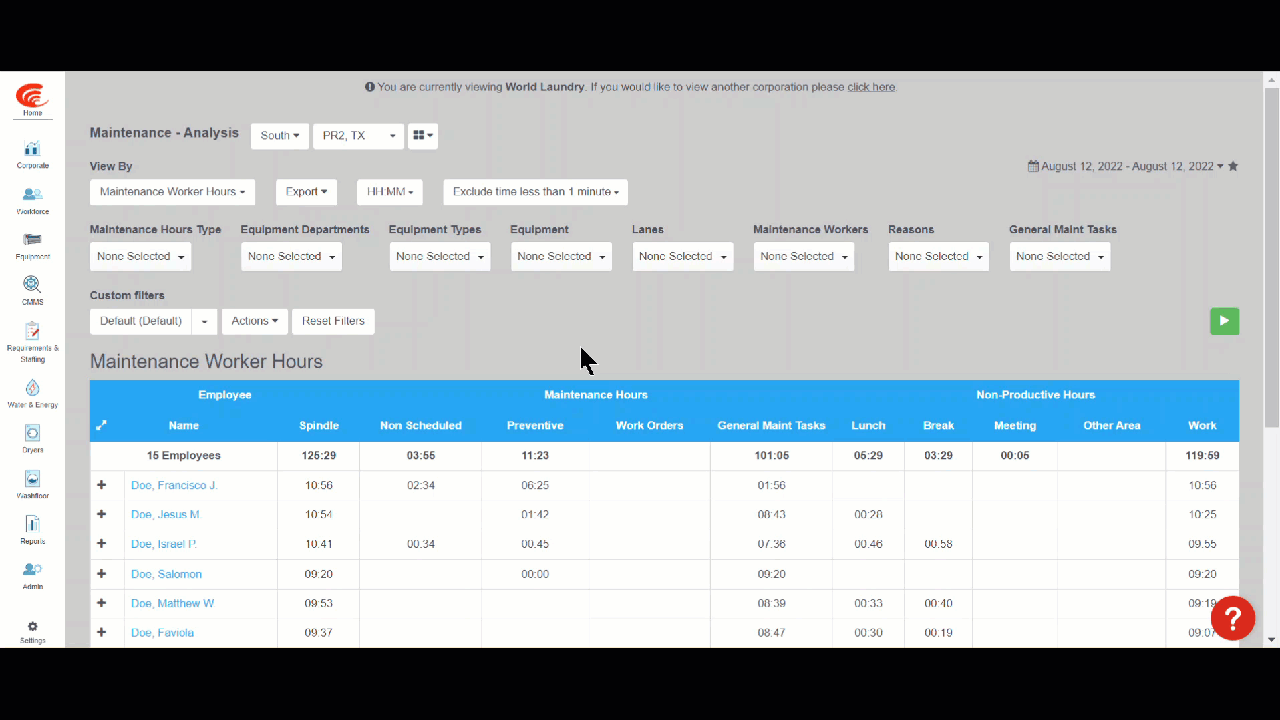Expand row for Doe, Faviola
Screen dimensions: 1280x720
pos(101,632)
